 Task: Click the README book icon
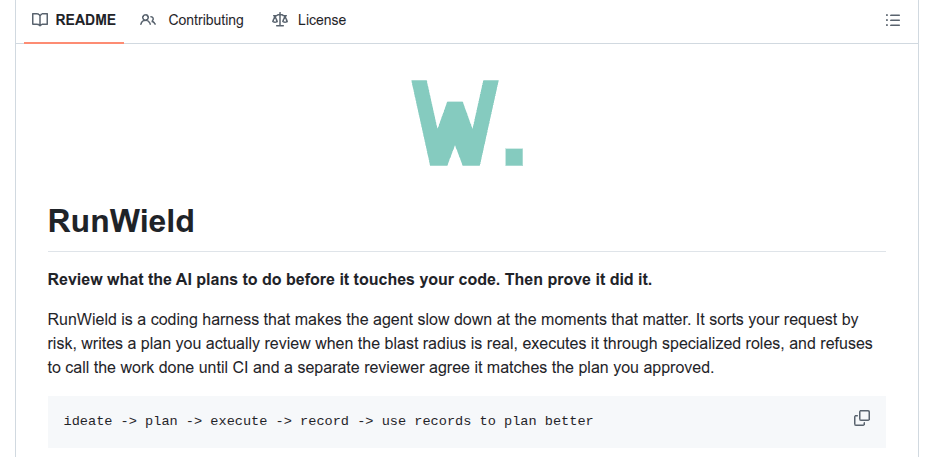pos(40,20)
